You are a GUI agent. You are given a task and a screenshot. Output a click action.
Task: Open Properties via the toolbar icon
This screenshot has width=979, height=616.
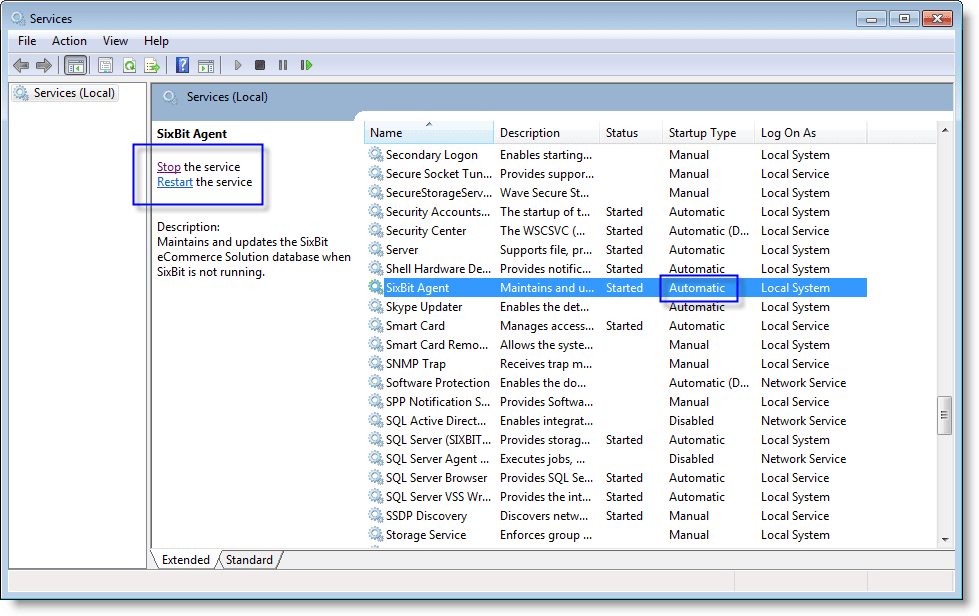point(105,65)
